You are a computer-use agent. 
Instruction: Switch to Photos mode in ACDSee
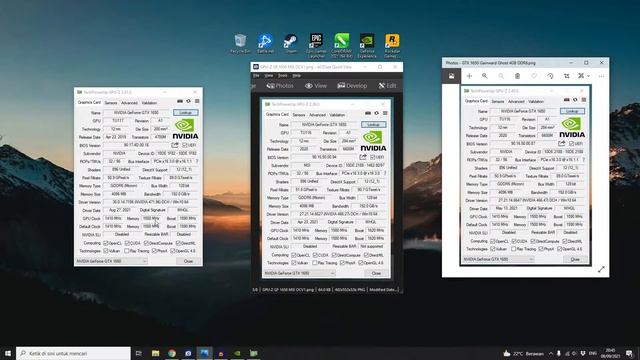pos(280,86)
